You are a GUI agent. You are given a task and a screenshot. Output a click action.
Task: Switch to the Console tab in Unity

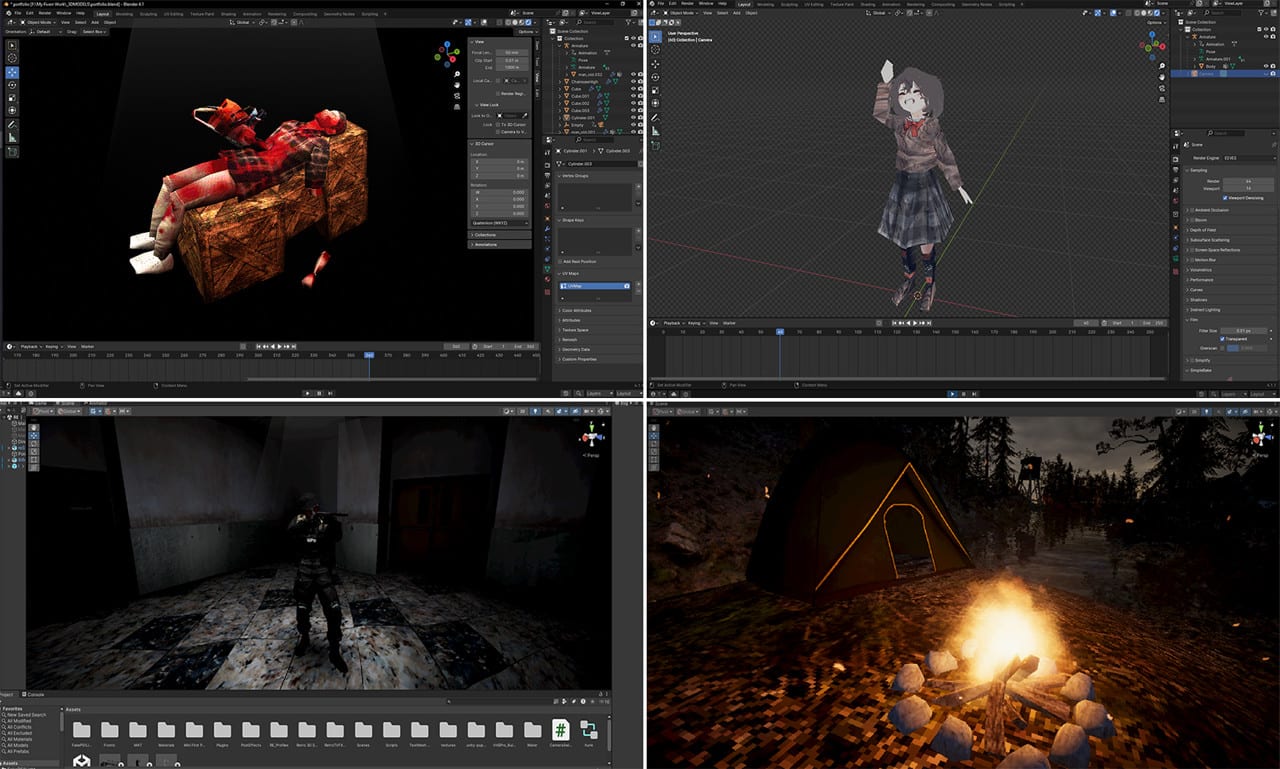pyautogui.click(x=35, y=694)
